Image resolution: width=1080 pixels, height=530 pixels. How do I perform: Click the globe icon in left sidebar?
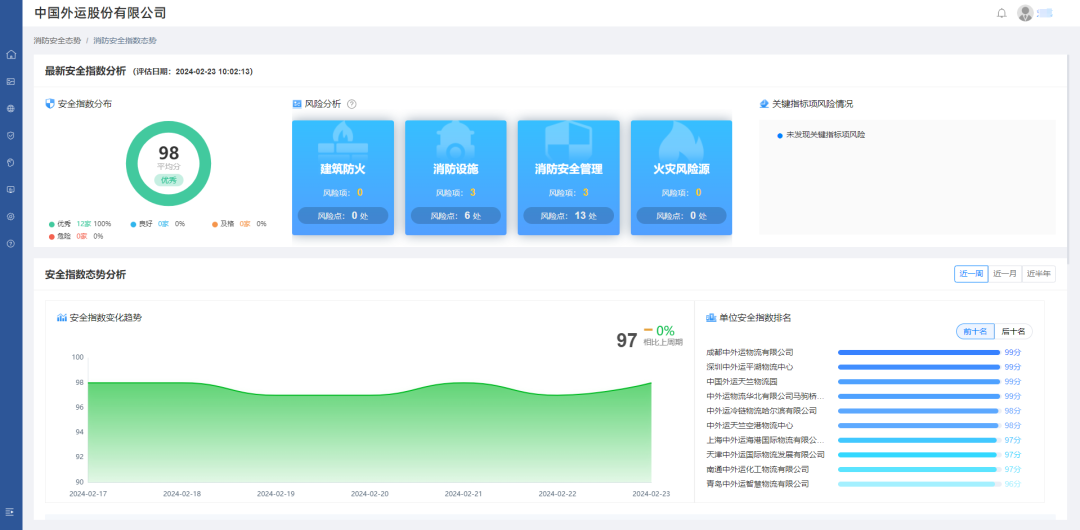(11, 108)
